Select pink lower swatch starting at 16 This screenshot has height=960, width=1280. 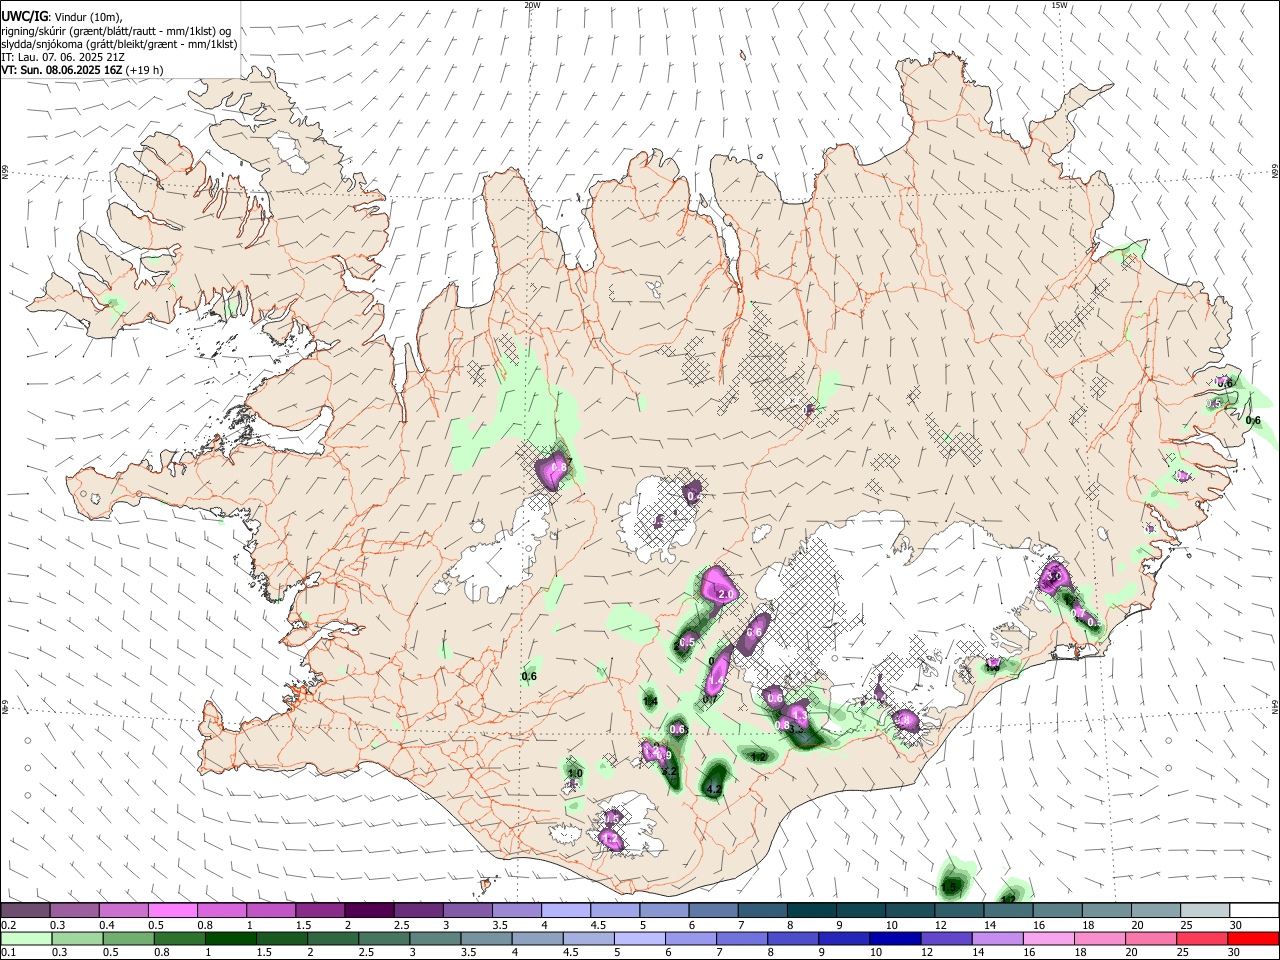point(1048,939)
